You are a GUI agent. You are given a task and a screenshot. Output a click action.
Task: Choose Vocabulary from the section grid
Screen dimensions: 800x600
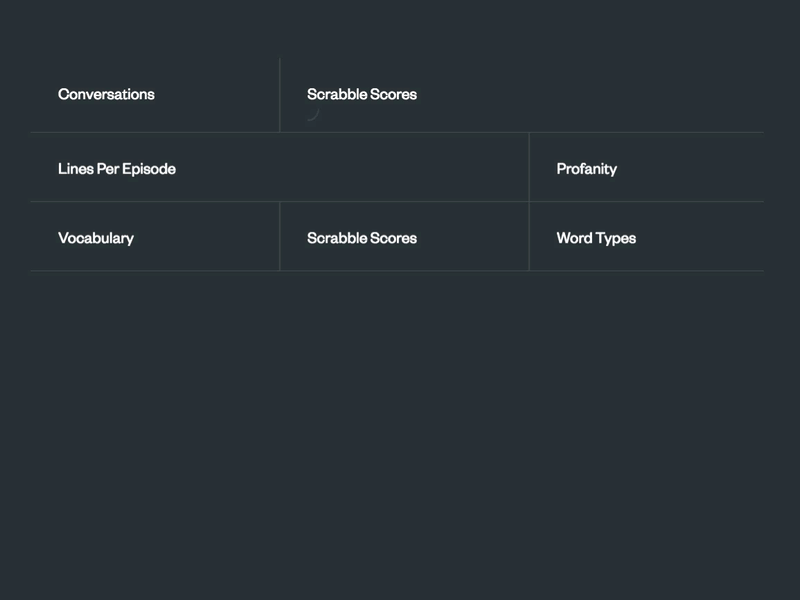pyautogui.click(x=96, y=237)
